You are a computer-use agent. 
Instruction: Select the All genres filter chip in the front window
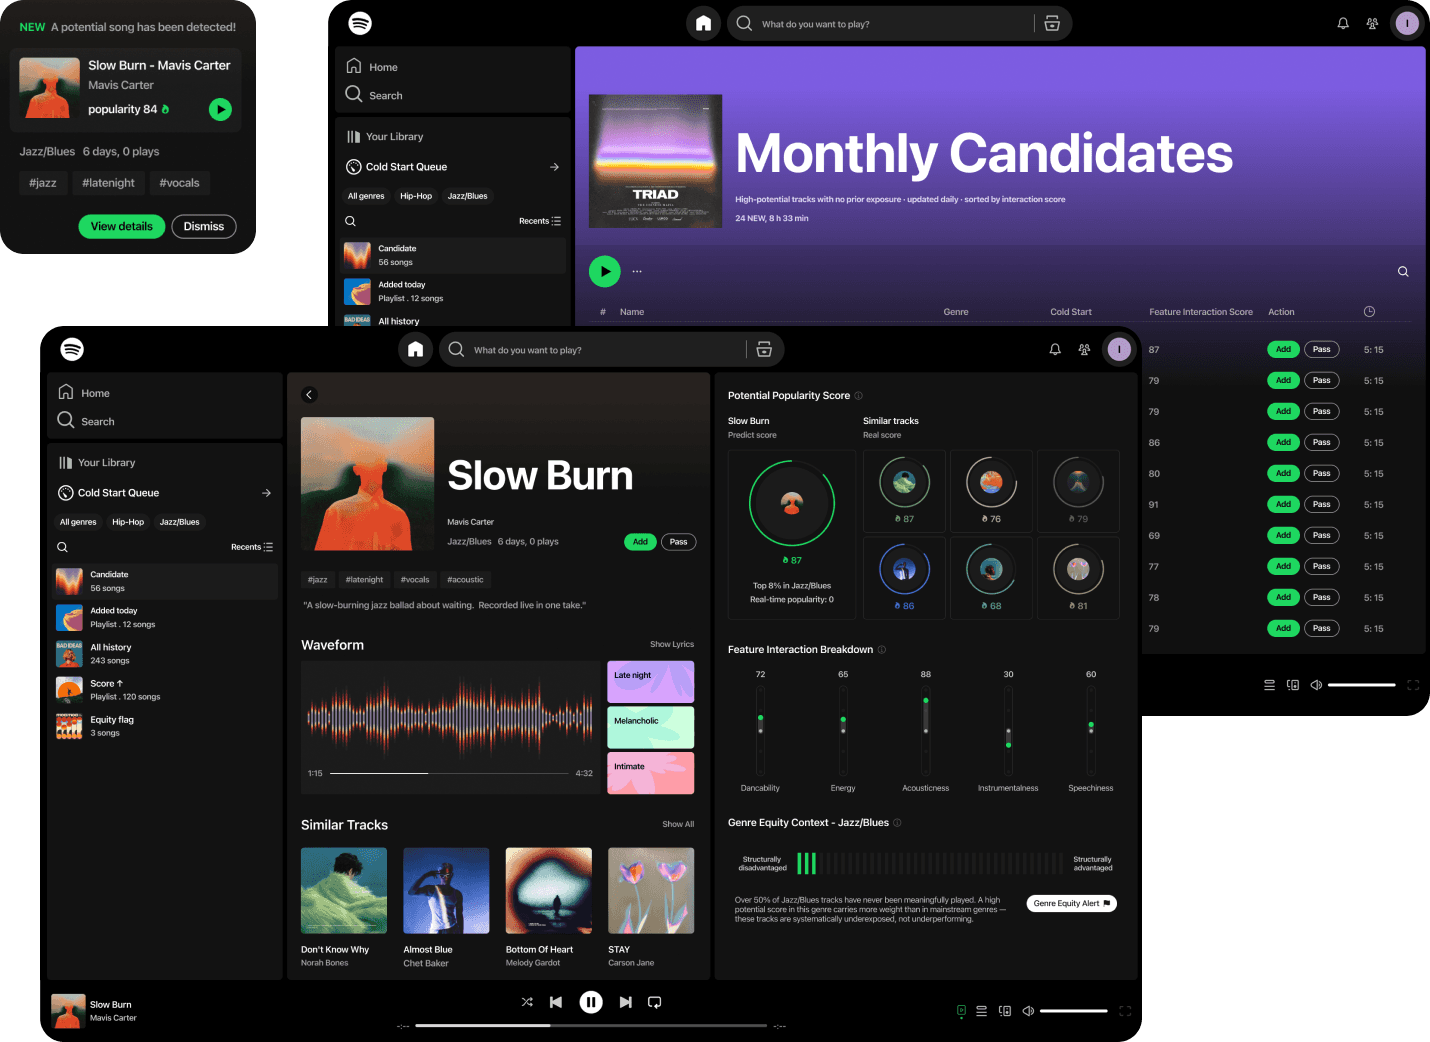click(x=78, y=522)
